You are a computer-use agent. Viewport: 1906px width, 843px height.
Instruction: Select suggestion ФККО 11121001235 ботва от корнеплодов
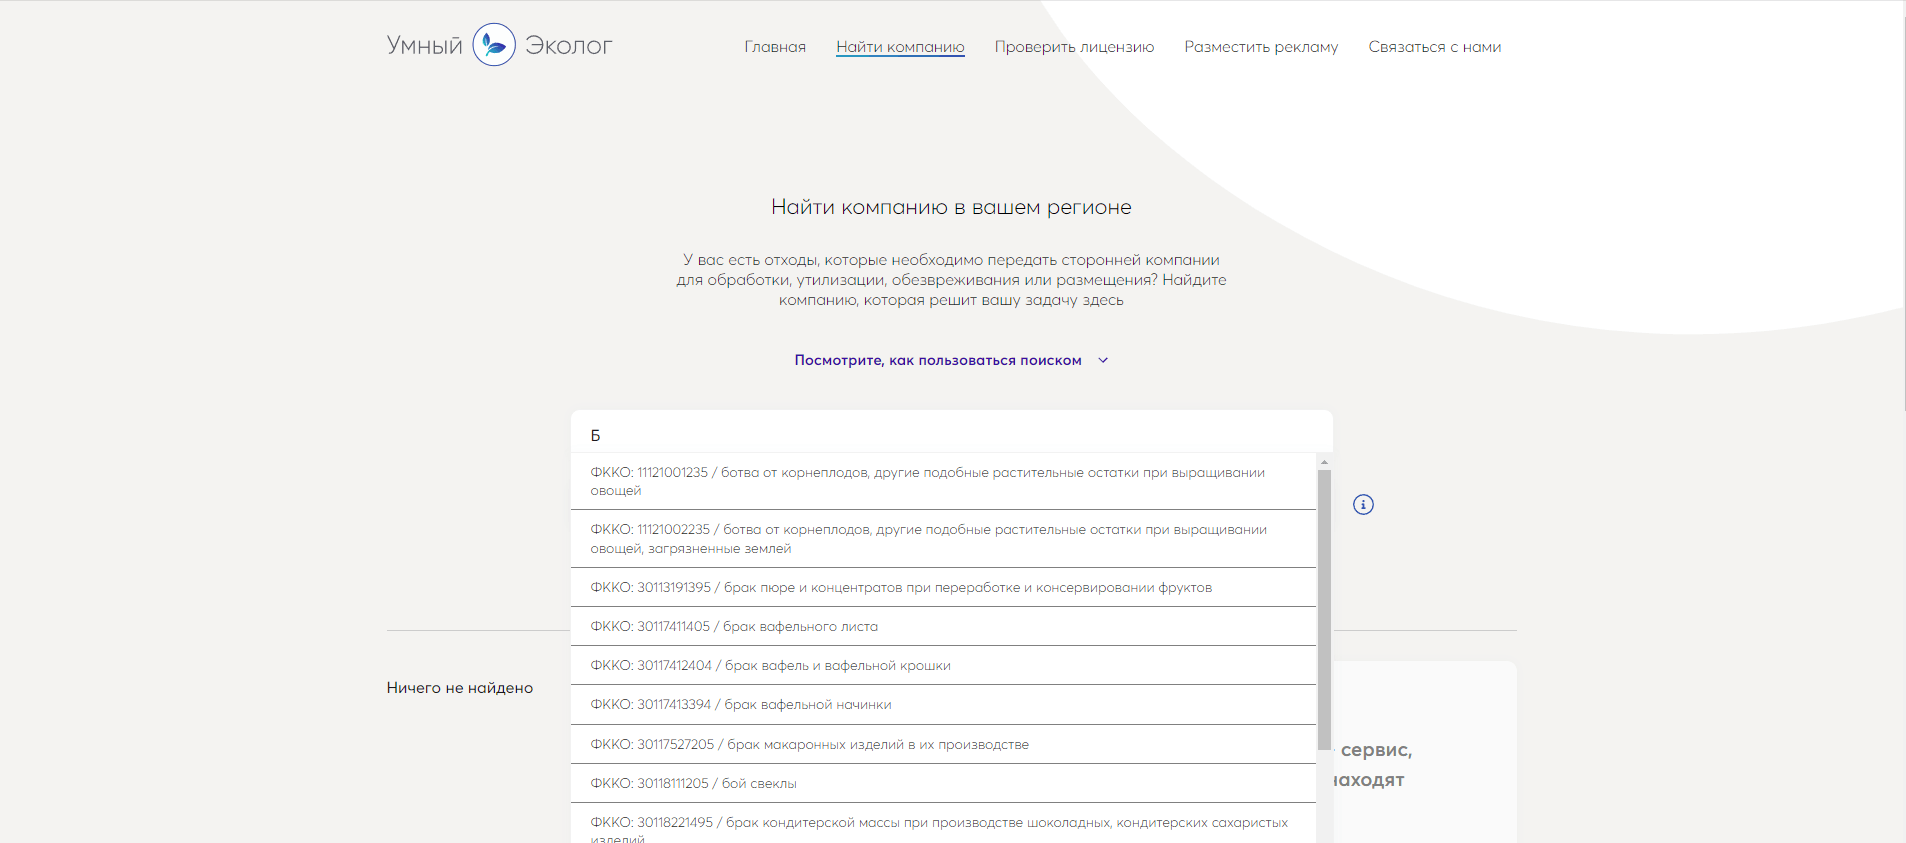tap(943, 481)
